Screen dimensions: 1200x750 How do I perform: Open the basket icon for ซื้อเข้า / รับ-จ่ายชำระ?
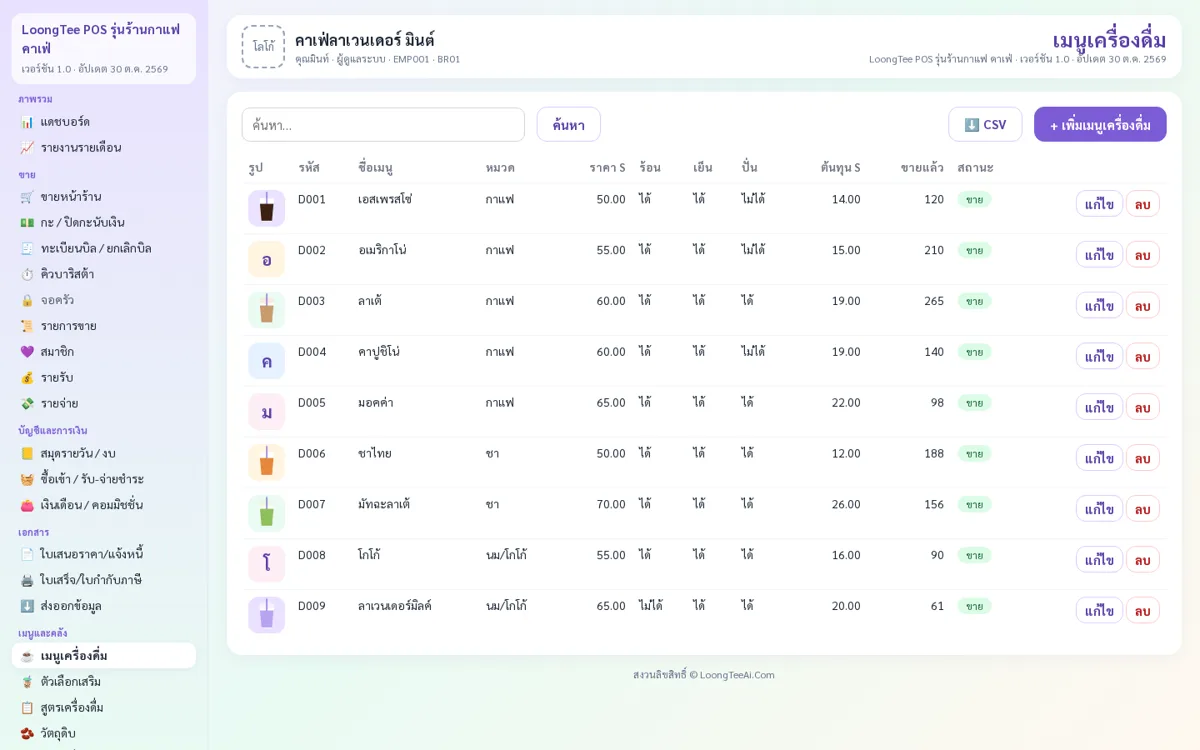[x=27, y=479]
